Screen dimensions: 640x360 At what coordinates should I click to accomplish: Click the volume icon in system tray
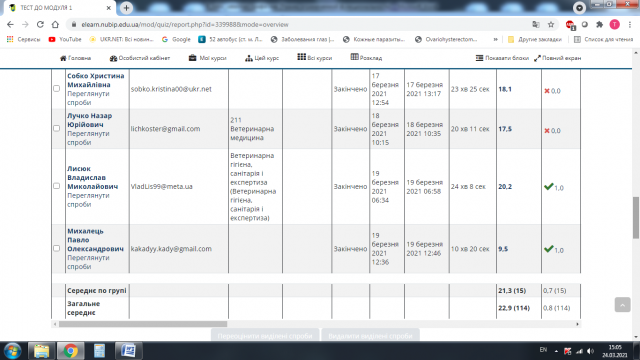(x=590, y=351)
